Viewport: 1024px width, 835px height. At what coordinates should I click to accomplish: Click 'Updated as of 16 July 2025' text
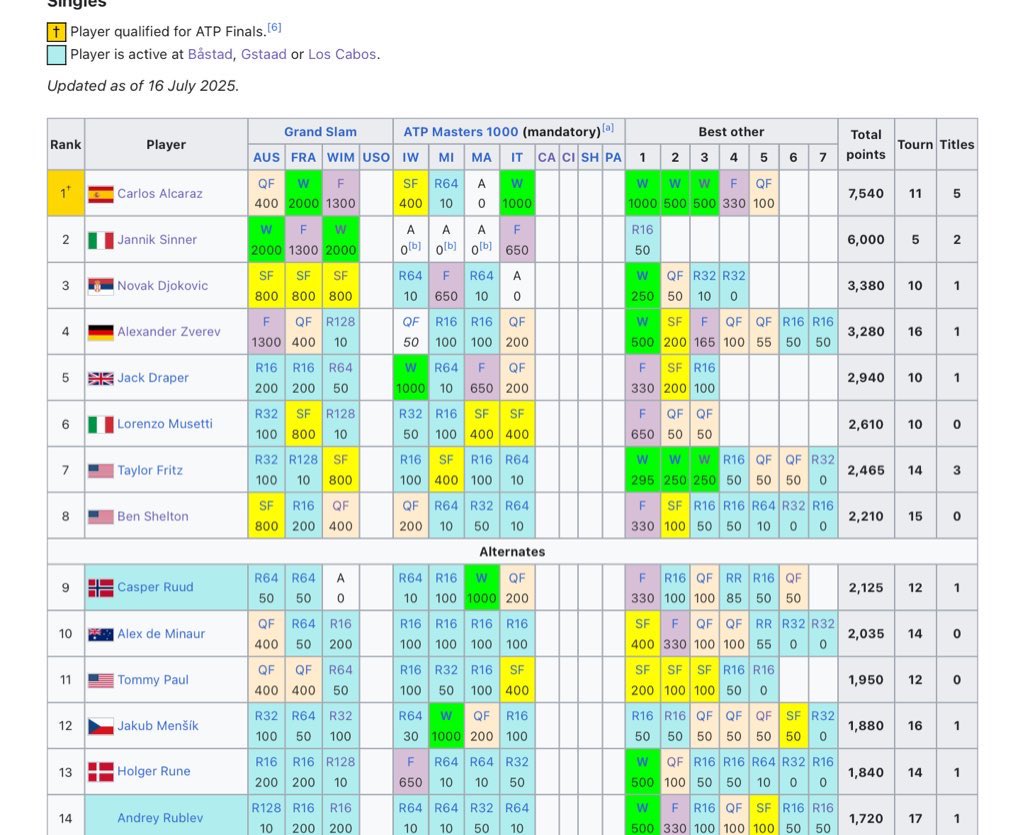pos(143,86)
